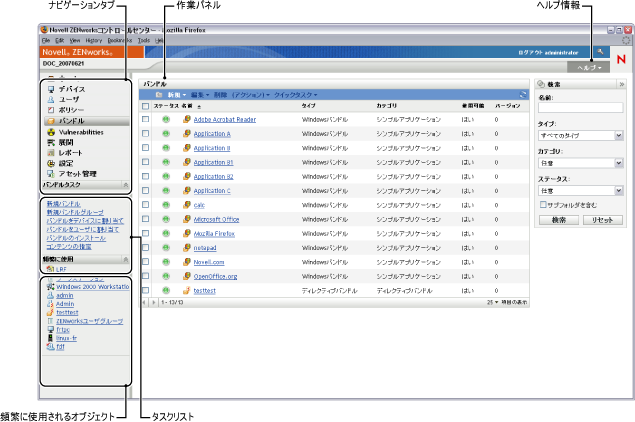The image size is (635, 422).
Task: Open the カテゴリ combo box in search
Action: point(580,163)
